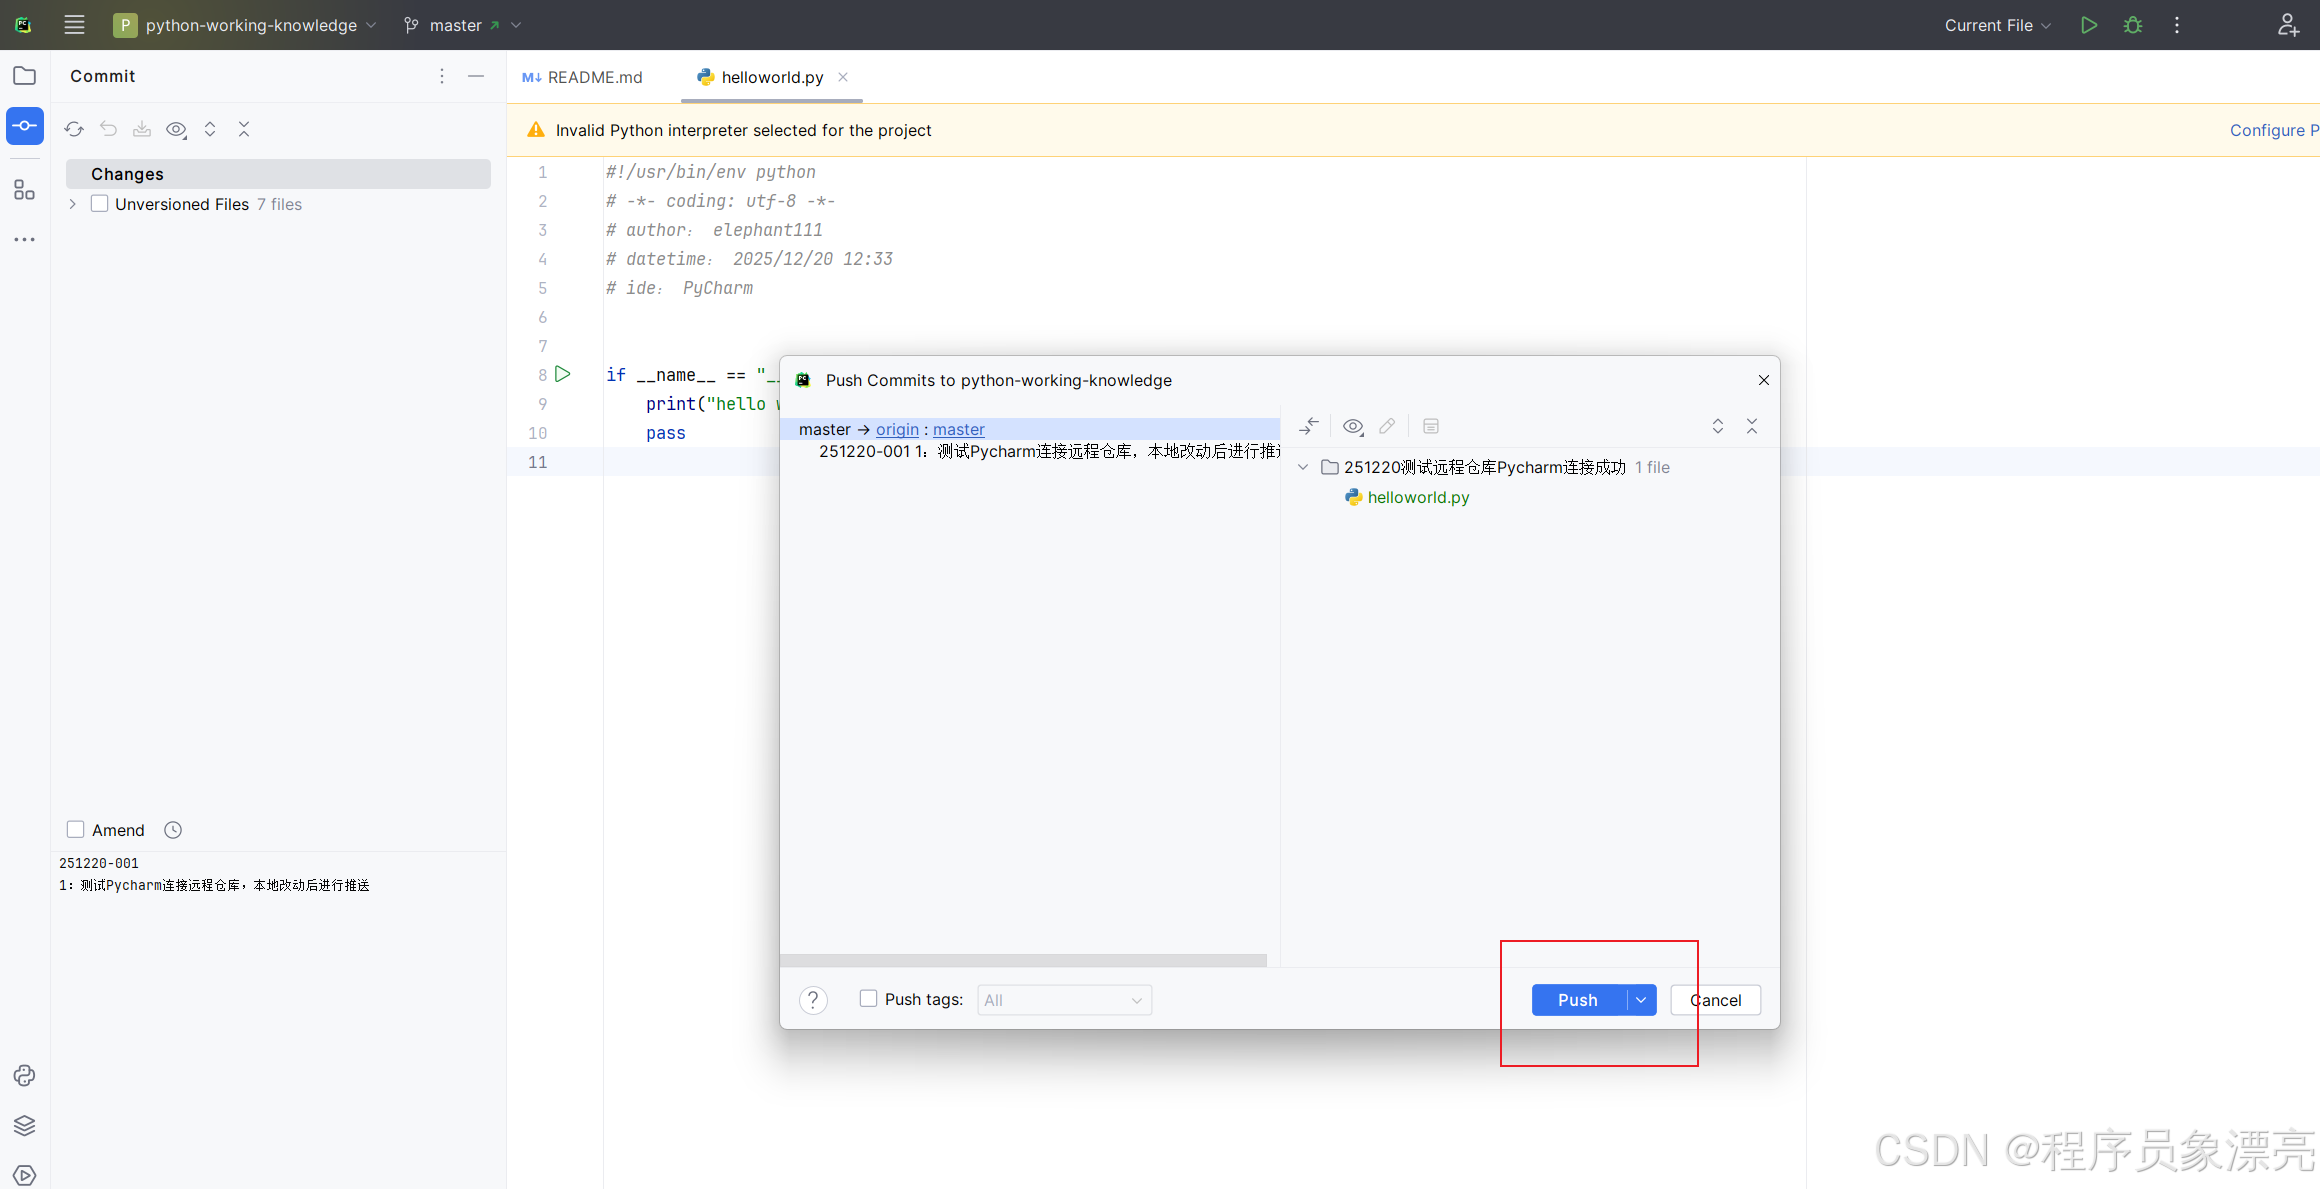The height and width of the screenshot is (1189, 2320).
Task: Show commit message history clock icon
Action: (173, 830)
